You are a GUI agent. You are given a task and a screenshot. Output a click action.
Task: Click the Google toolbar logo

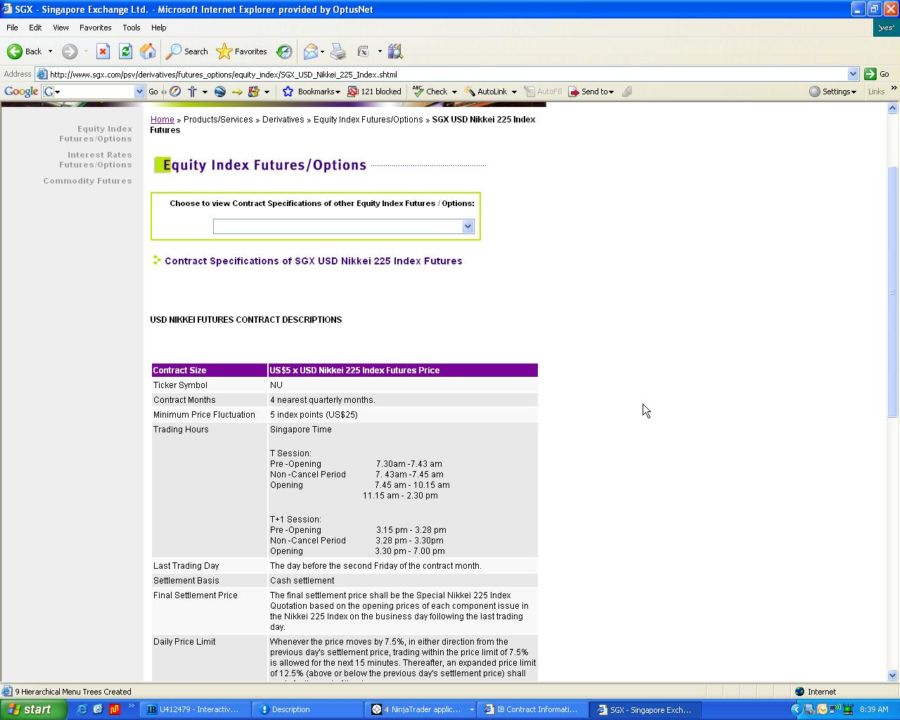[21, 91]
